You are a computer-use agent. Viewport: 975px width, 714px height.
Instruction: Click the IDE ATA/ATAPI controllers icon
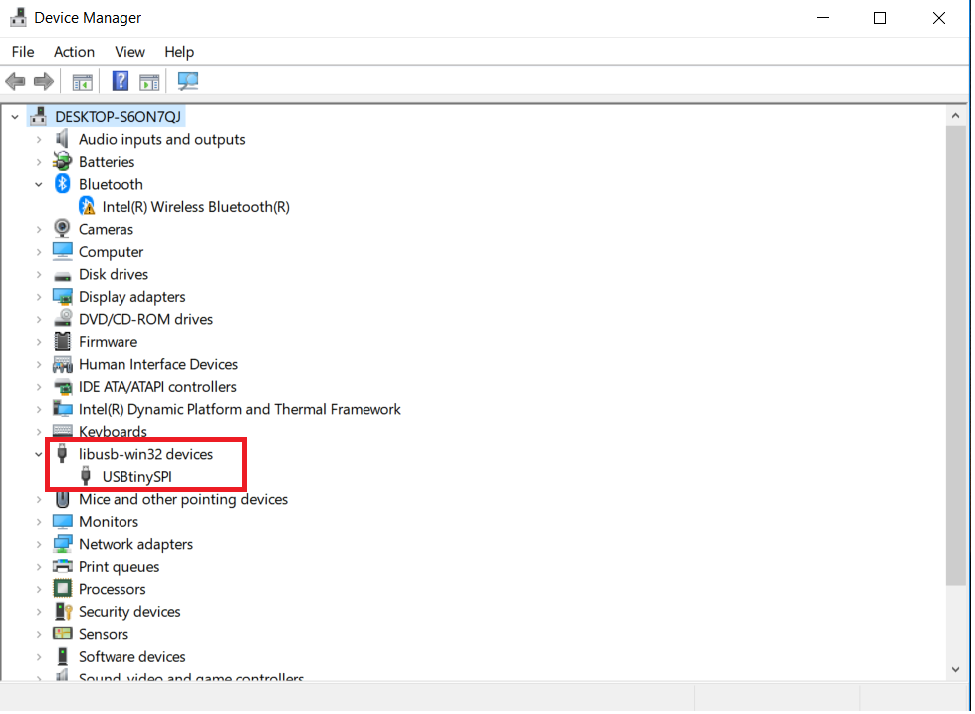point(62,387)
